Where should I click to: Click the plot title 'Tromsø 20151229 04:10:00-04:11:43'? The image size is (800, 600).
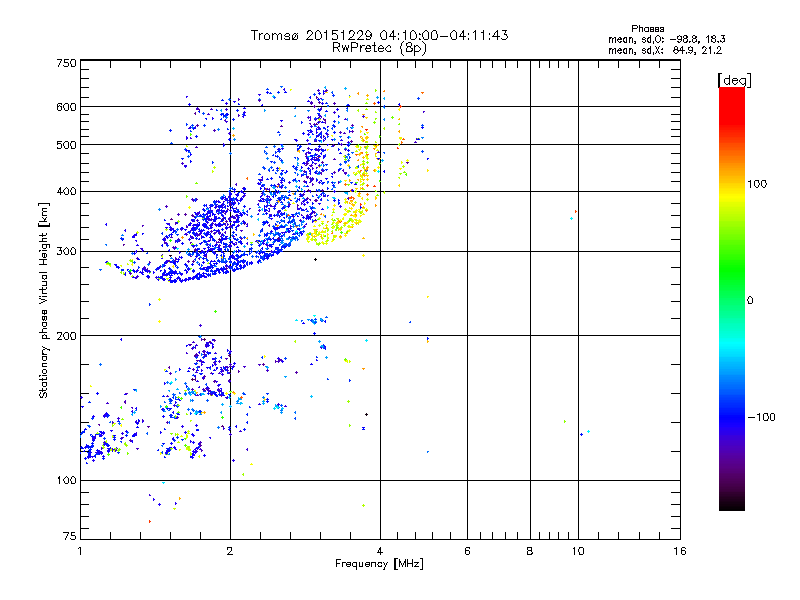(379, 35)
